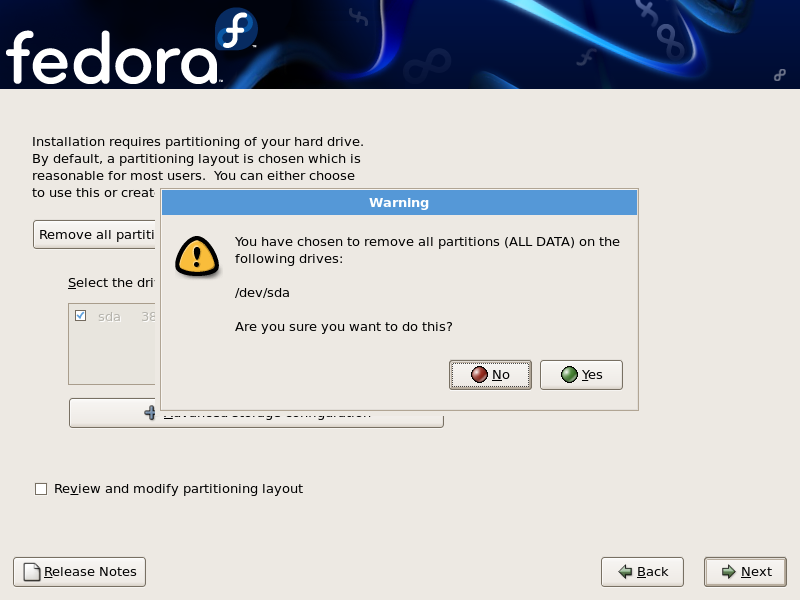Click the No button in Warning dialog
Screen dimensions: 800x600
[x=490, y=374]
